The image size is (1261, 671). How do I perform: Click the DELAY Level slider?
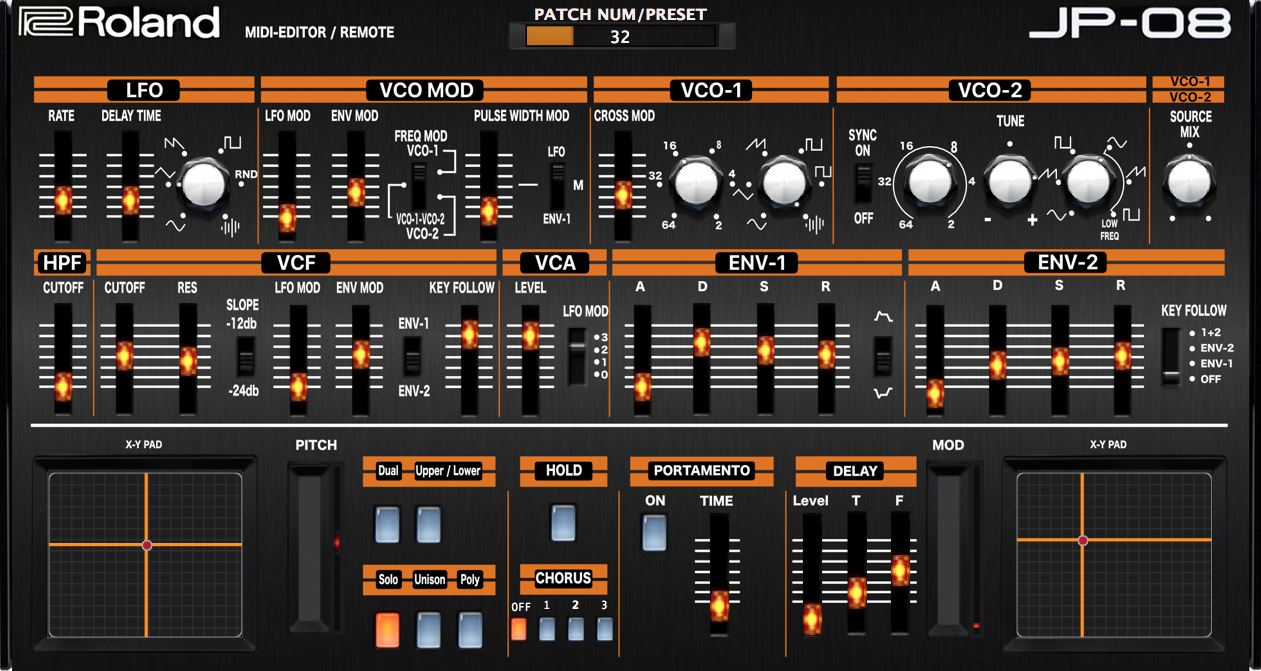[x=812, y=574]
